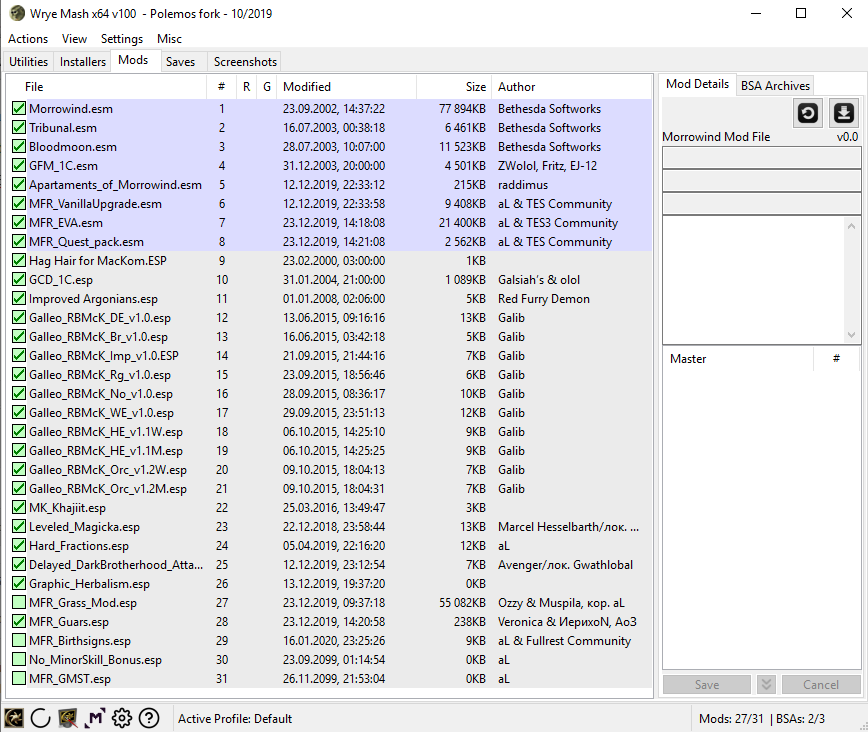
Task: Open the Morrowind Code Patch monitor icon
Action: pyautogui.click(x=68, y=718)
